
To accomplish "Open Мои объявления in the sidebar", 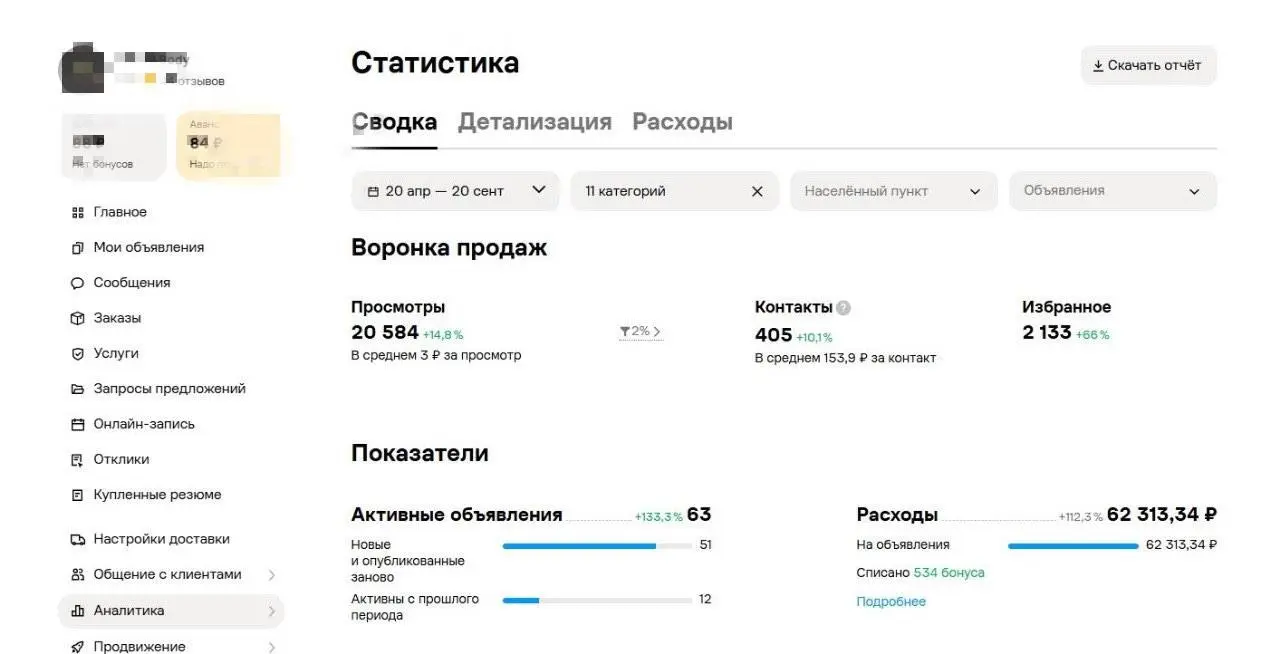I will click(x=149, y=247).
